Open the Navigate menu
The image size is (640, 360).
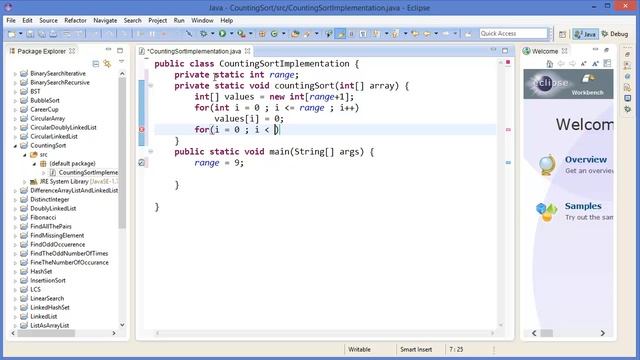(x=105, y=20)
